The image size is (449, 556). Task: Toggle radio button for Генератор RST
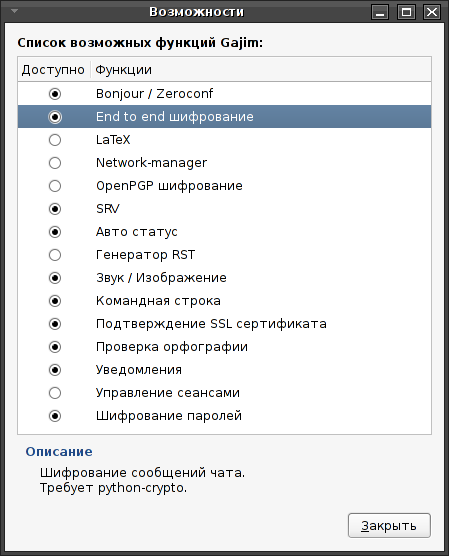(55, 255)
